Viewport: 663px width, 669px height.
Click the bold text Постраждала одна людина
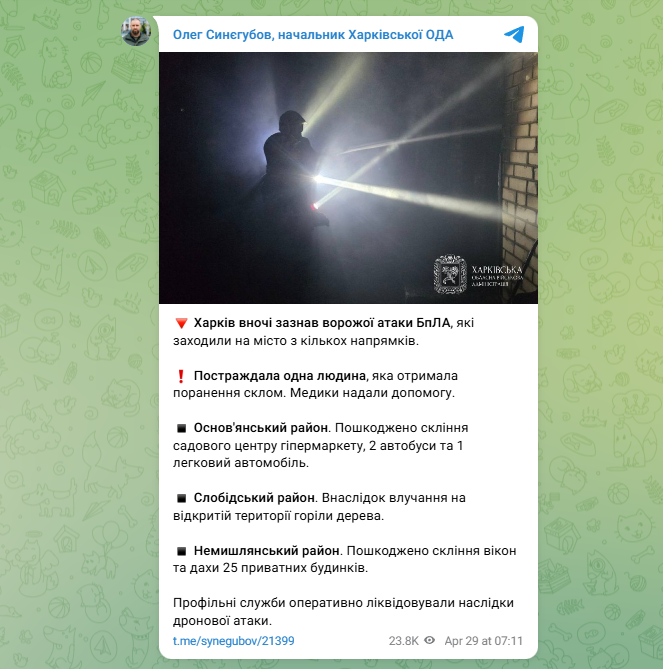pos(280,375)
